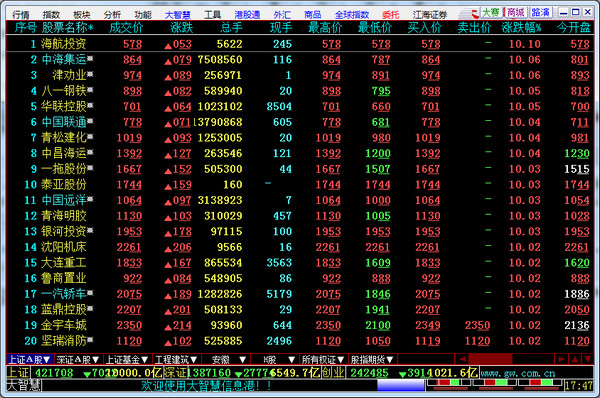This screenshot has width=600, height=398.
Task: Click the scroll-right arrow on bottom scrollbar
Action: tap(561, 359)
